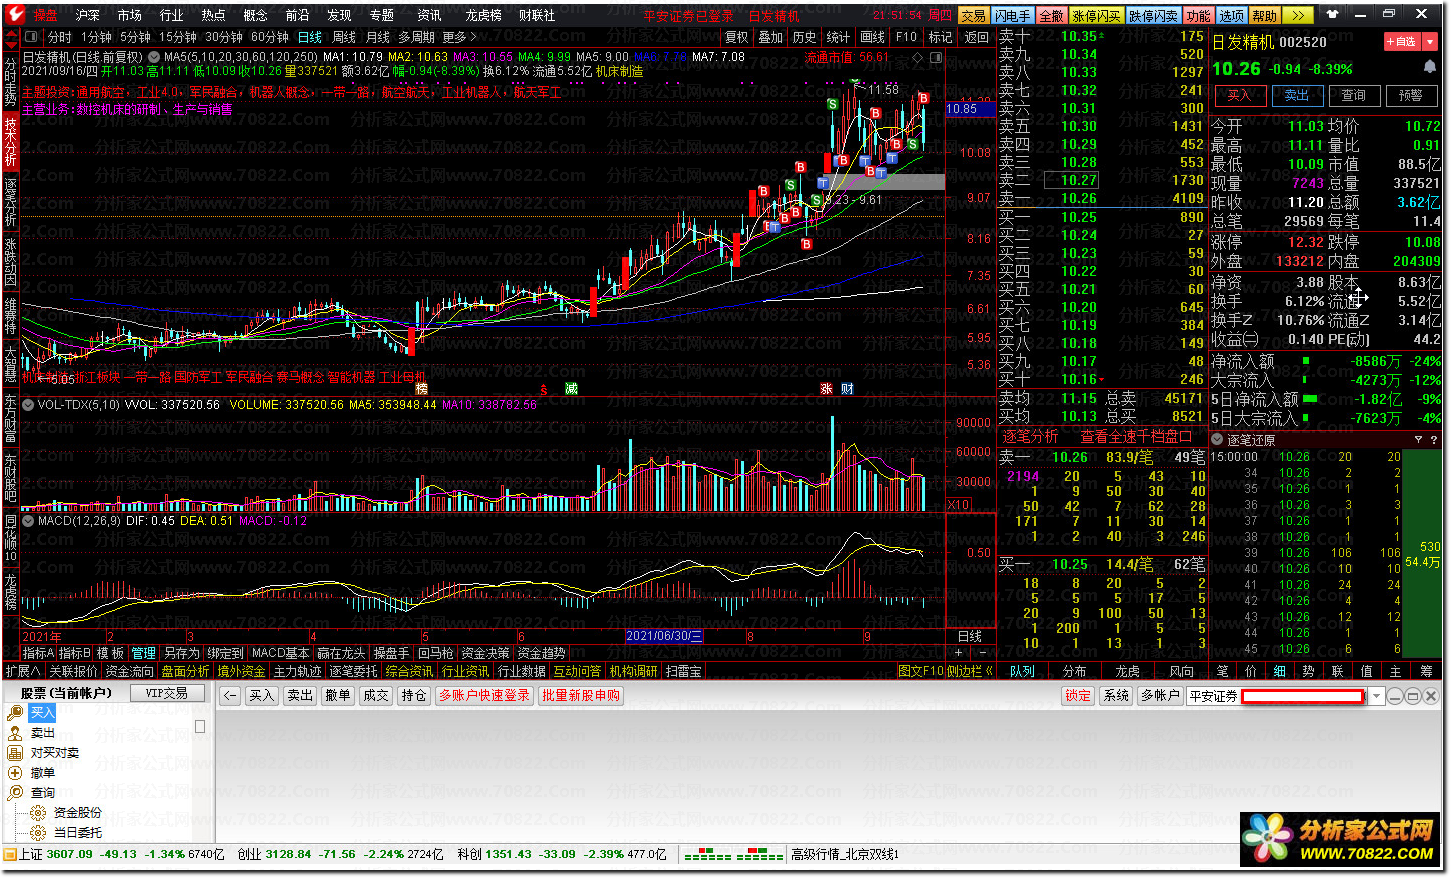1452x878 pixels.
Task: Click the round indicator settings icon beside MA5
Action: 155,57
